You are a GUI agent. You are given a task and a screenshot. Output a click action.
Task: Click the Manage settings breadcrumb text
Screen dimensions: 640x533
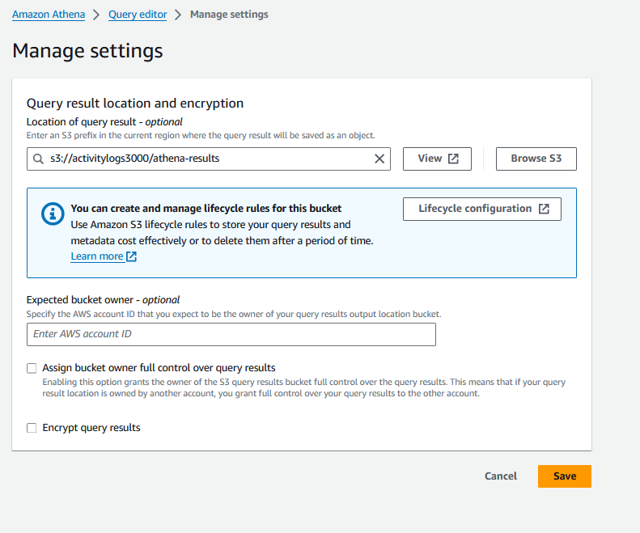[x=229, y=14]
